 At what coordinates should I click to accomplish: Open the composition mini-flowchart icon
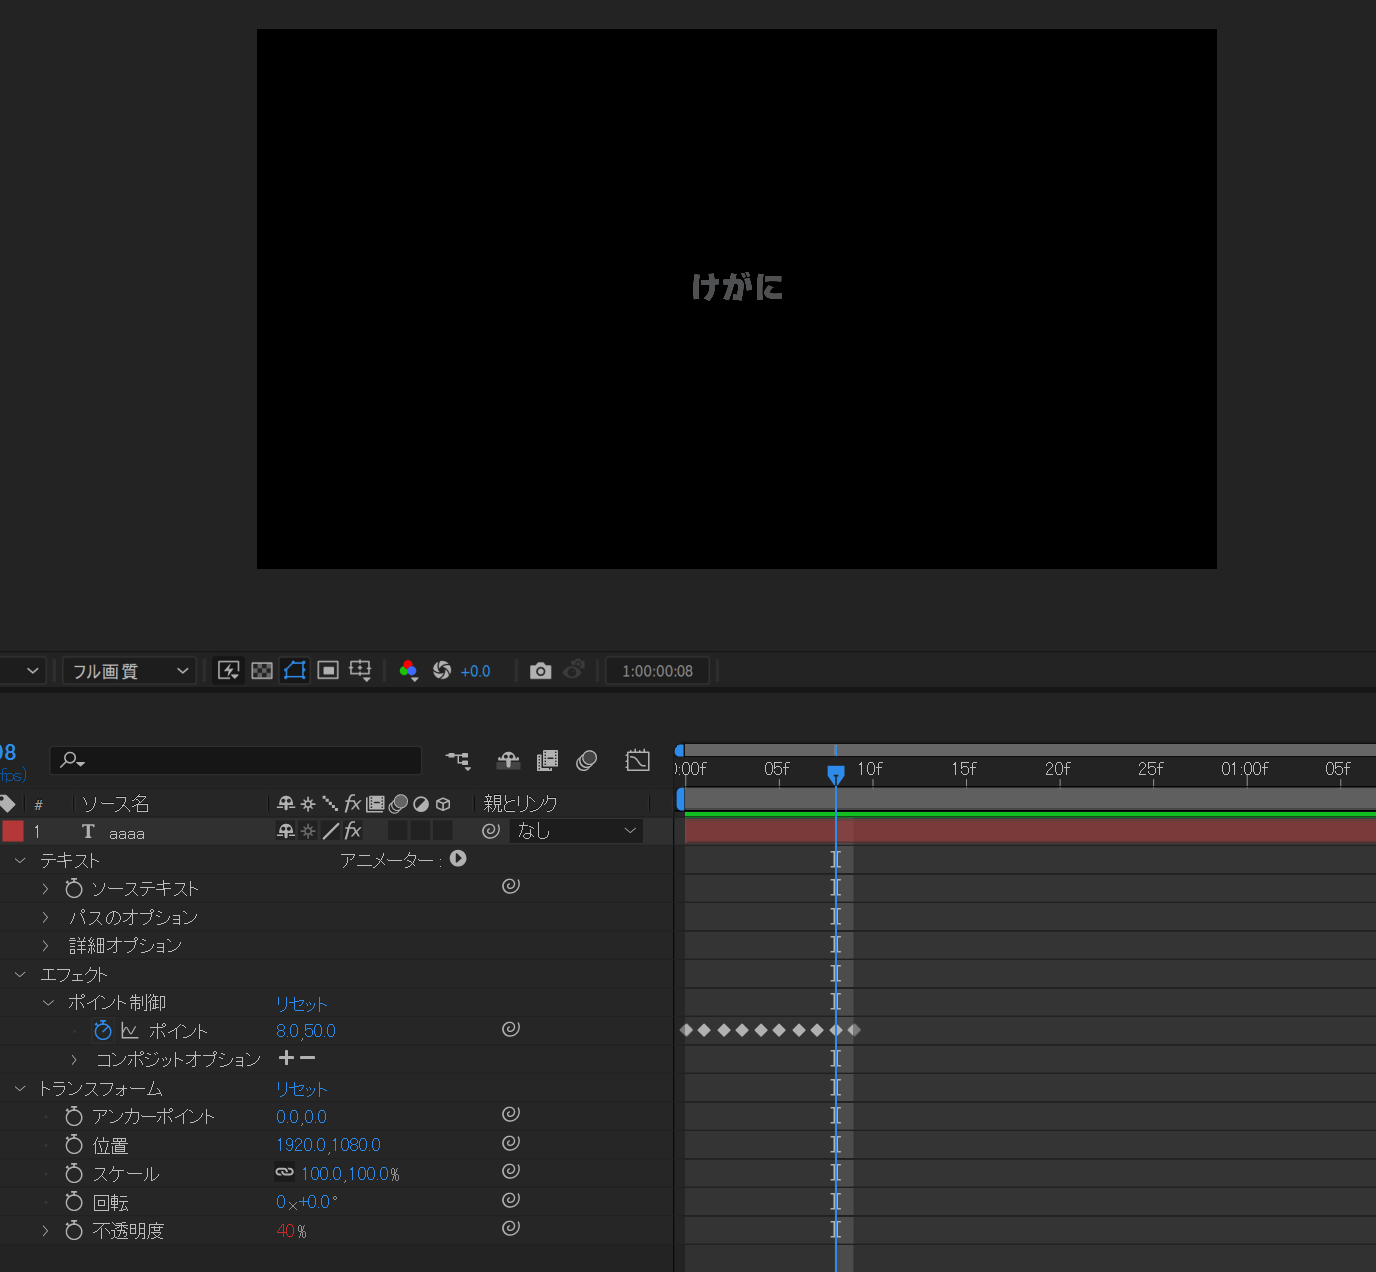click(459, 761)
